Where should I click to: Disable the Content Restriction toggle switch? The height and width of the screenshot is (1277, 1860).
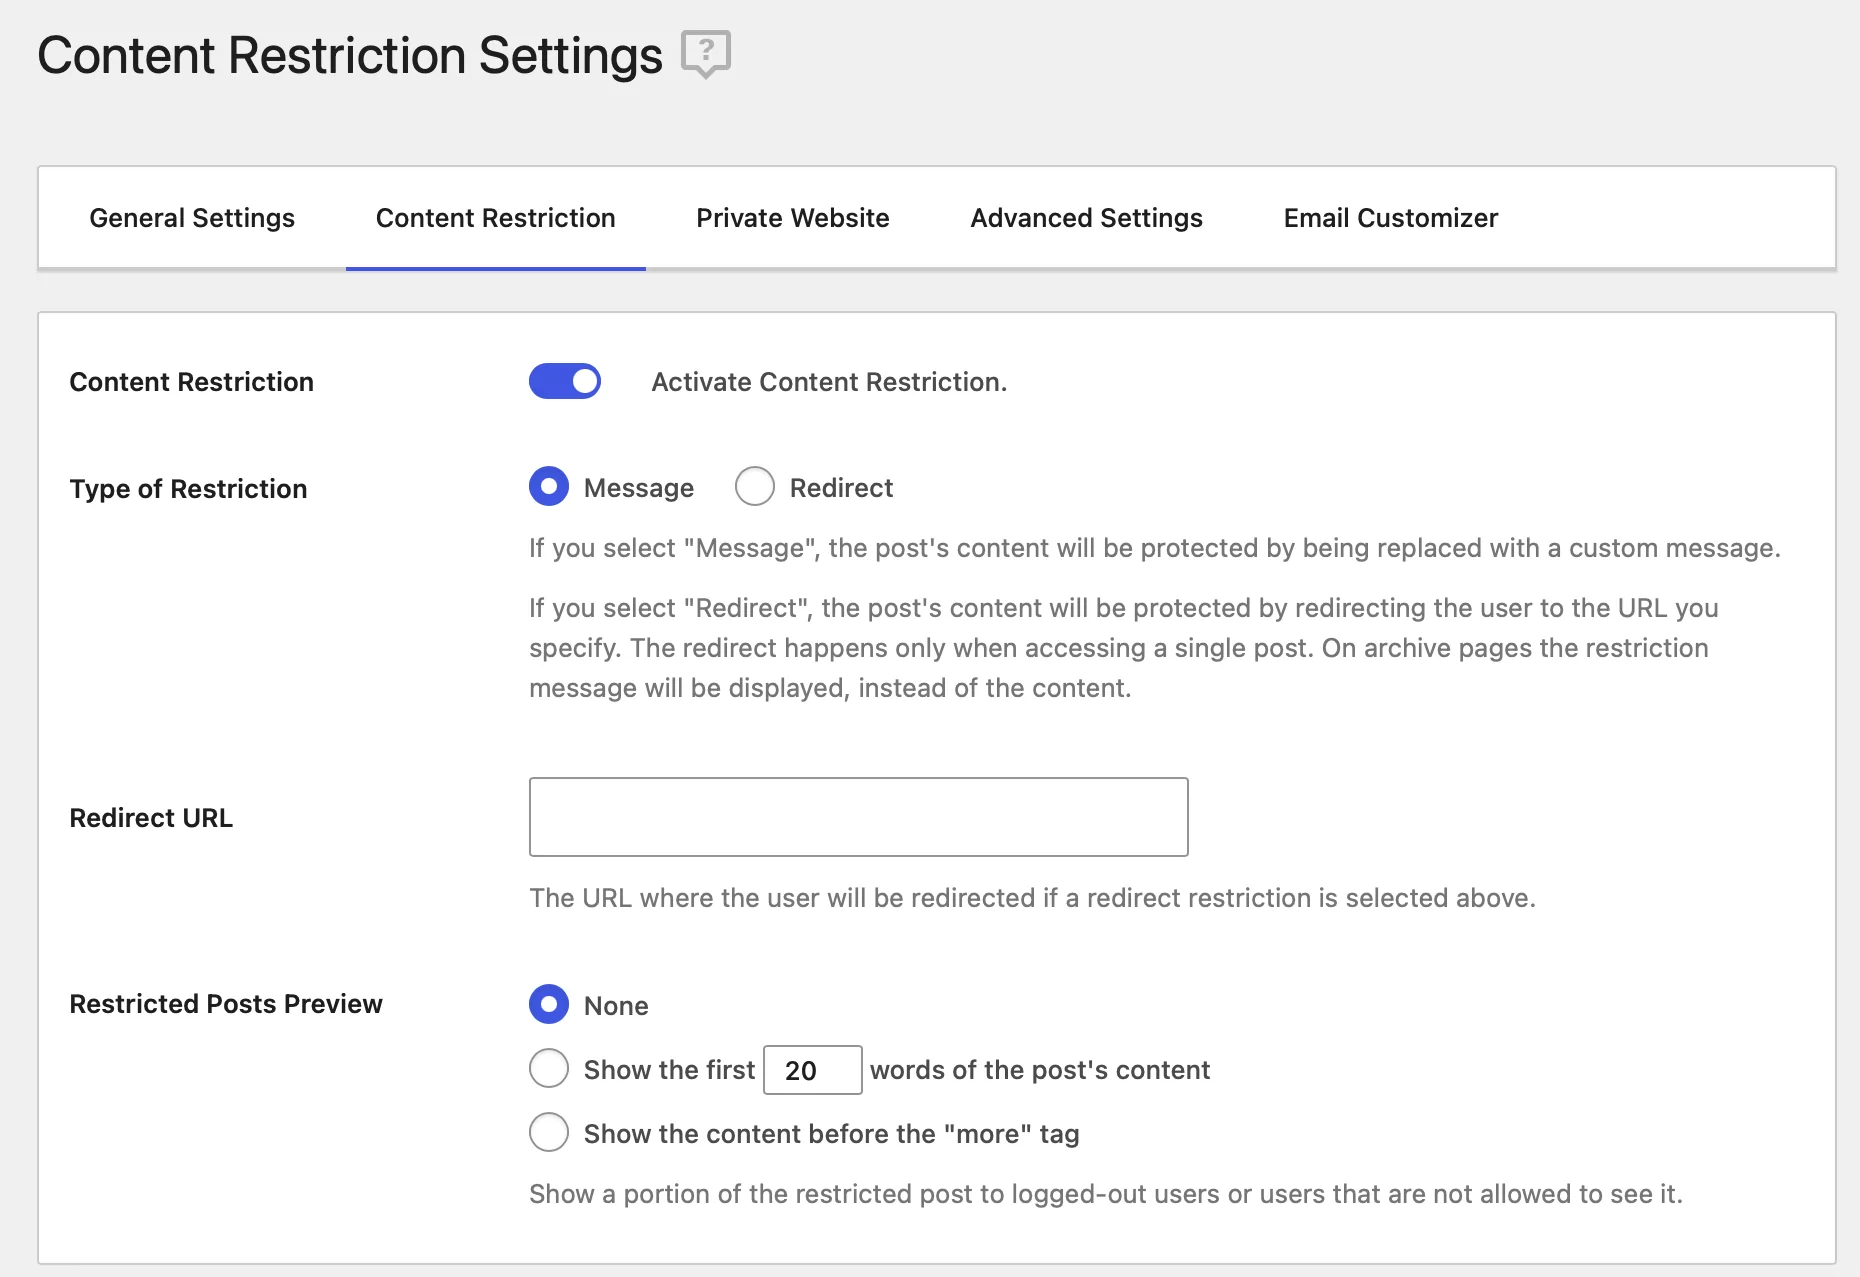pos(565,381)
